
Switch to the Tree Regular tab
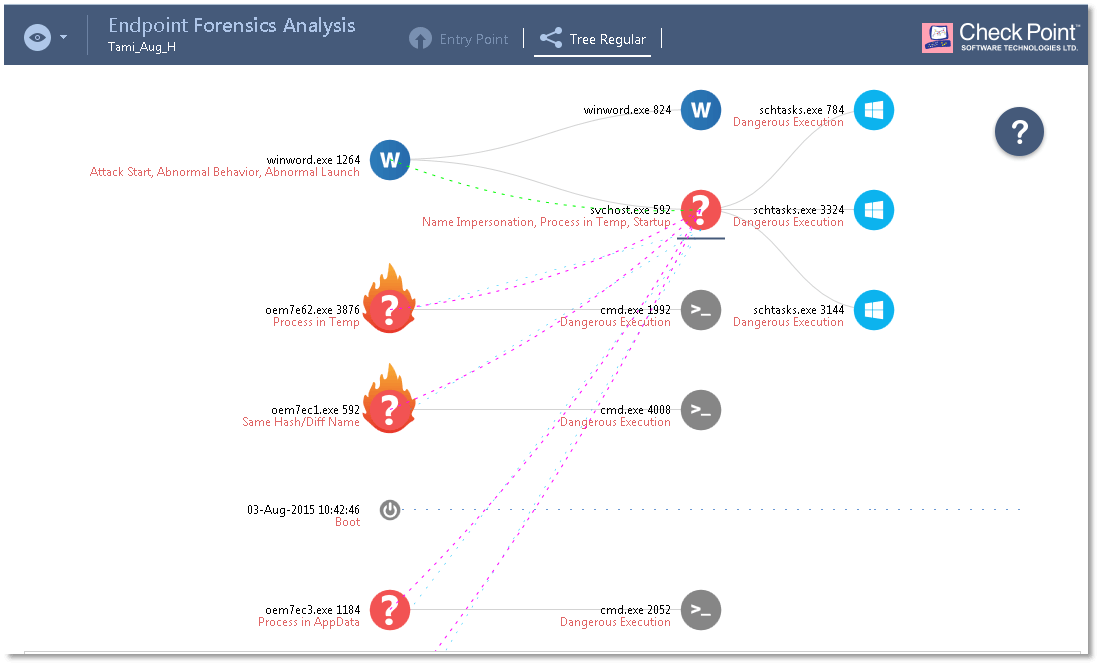593,40
